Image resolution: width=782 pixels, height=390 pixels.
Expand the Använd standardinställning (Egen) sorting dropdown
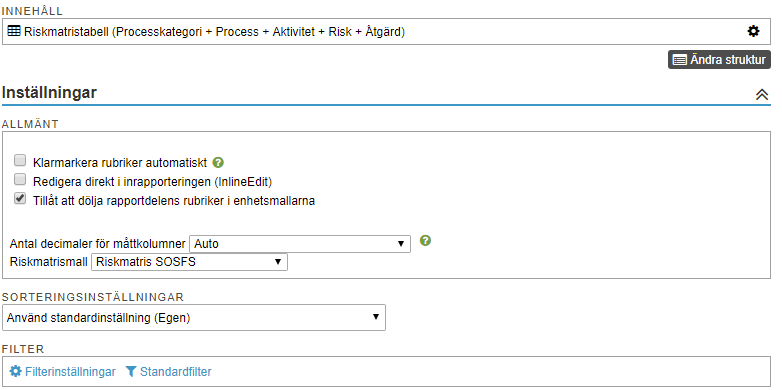tap(194, 318)
